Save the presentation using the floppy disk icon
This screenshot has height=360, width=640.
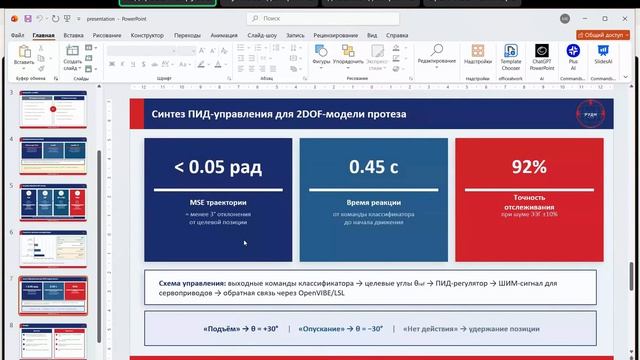pos(28,19)
